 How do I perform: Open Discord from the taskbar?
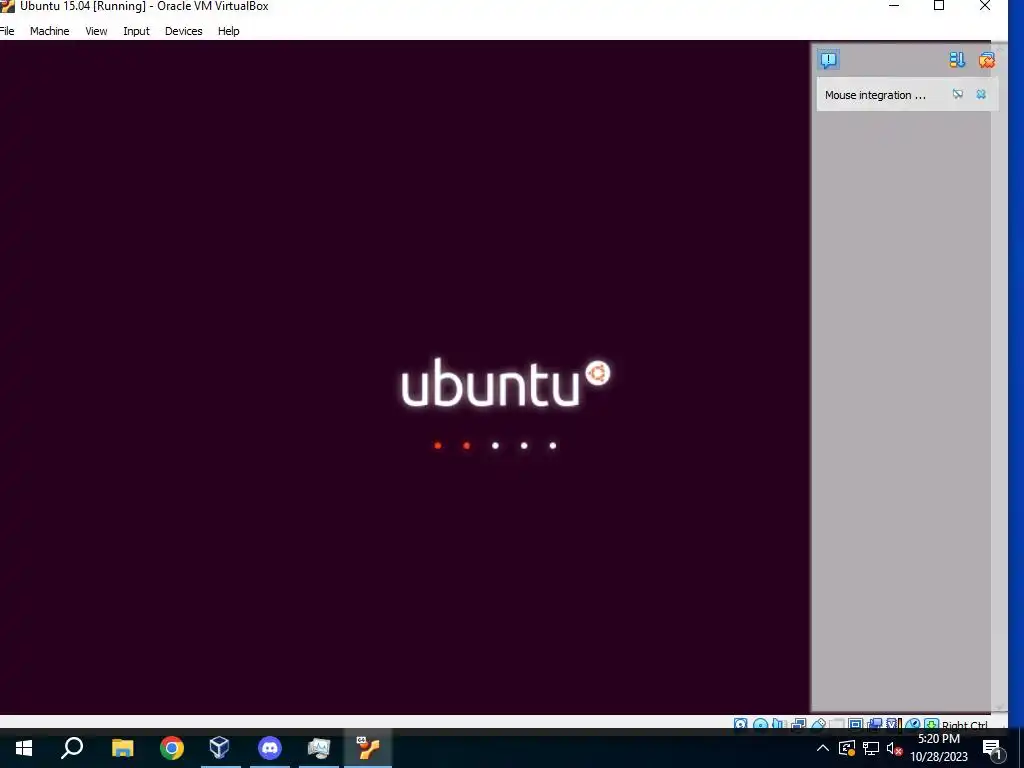point(270,748)
